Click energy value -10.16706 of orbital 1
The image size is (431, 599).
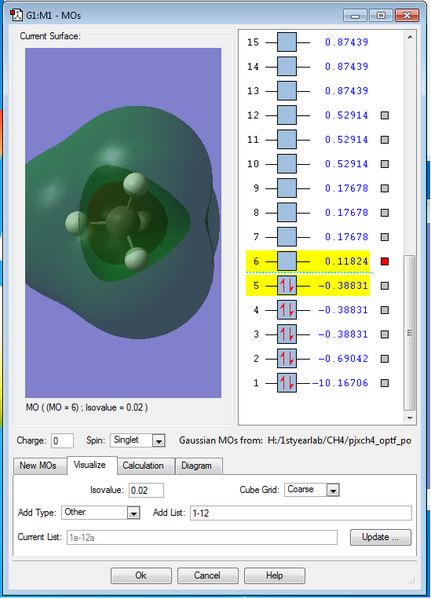(x=340, y=383)
